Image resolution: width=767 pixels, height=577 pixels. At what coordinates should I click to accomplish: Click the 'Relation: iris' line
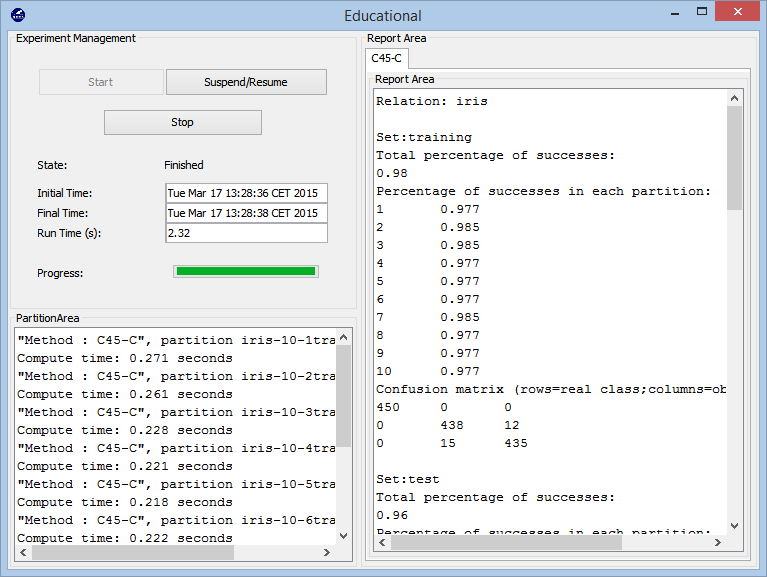432,101
